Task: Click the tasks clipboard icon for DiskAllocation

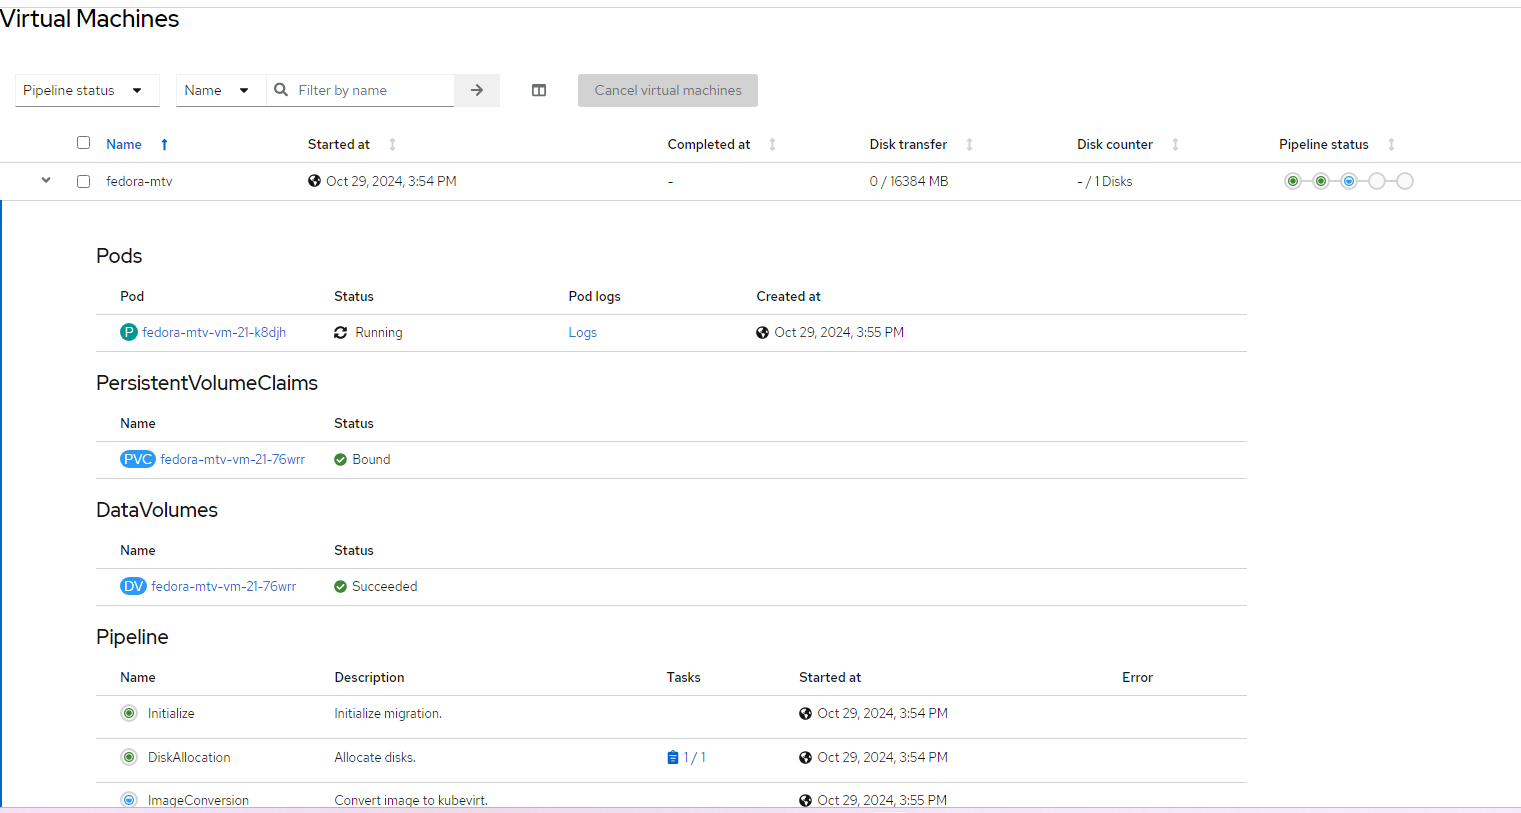Action: click(673, 757)
